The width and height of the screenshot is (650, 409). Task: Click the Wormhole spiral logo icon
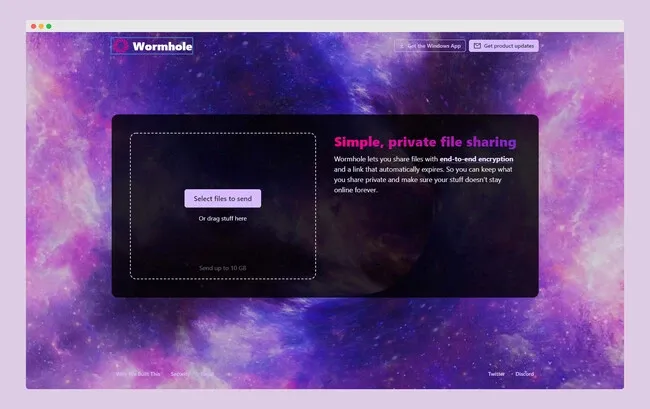(x=121, y=46)
